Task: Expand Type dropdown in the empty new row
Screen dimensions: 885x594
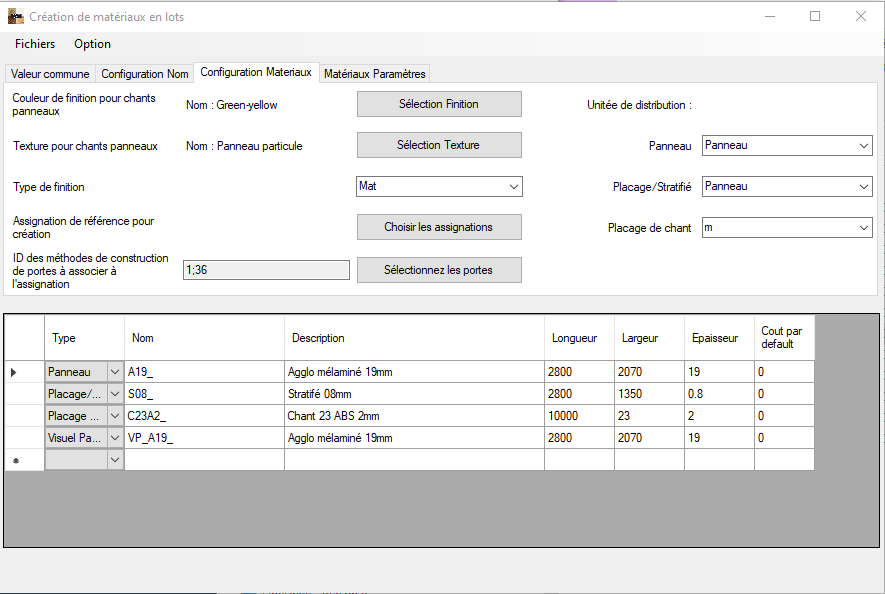Action: [115, 460]
